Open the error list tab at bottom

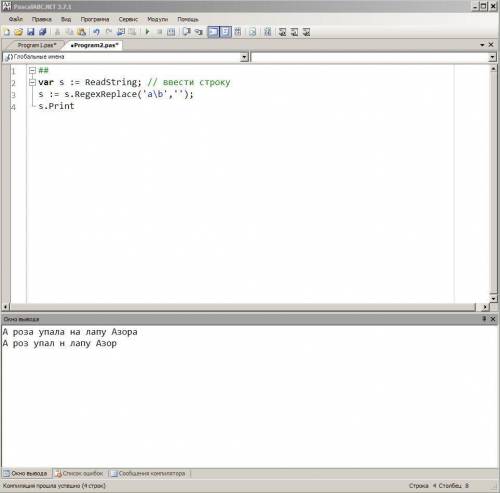pos(79,473)
